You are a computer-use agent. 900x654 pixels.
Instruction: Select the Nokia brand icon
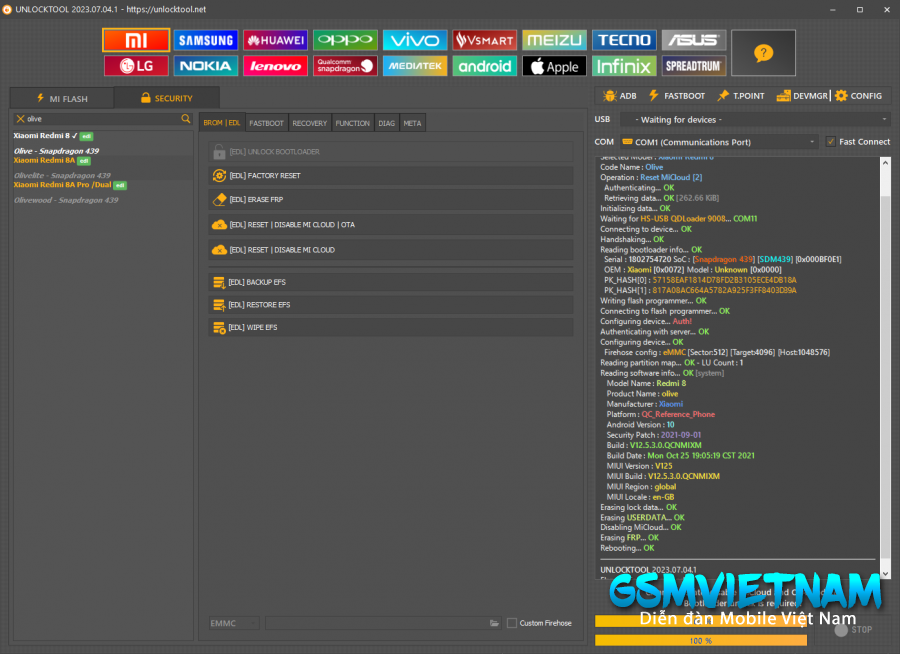pos(205,66)
